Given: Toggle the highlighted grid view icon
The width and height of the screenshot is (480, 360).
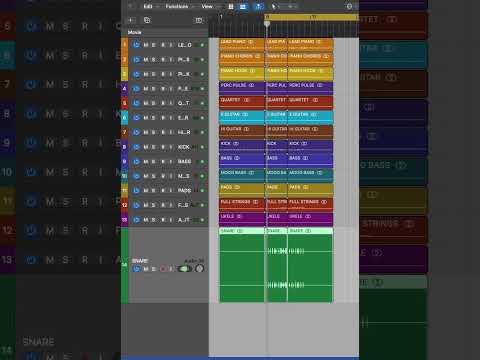Looking at the screenshot, I should 243,6.
